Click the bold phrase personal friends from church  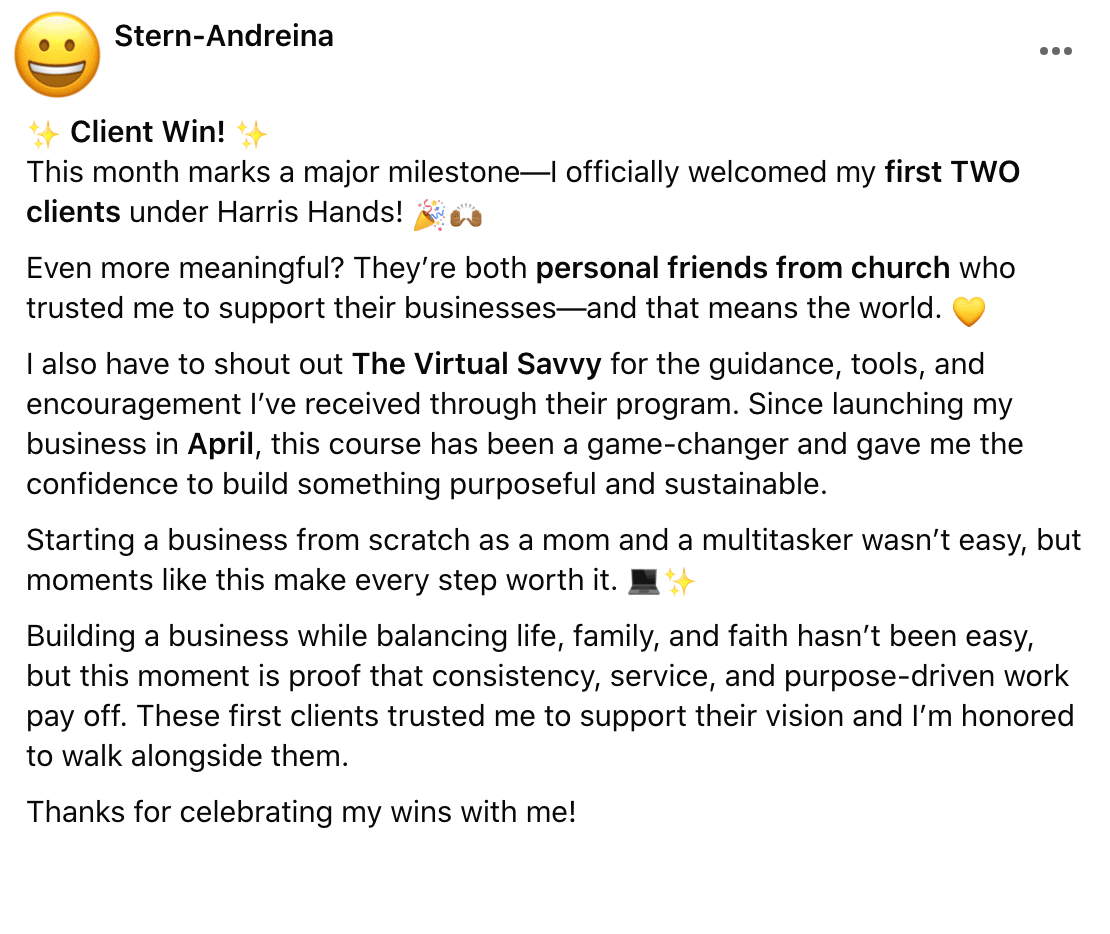tap(743, 268)
